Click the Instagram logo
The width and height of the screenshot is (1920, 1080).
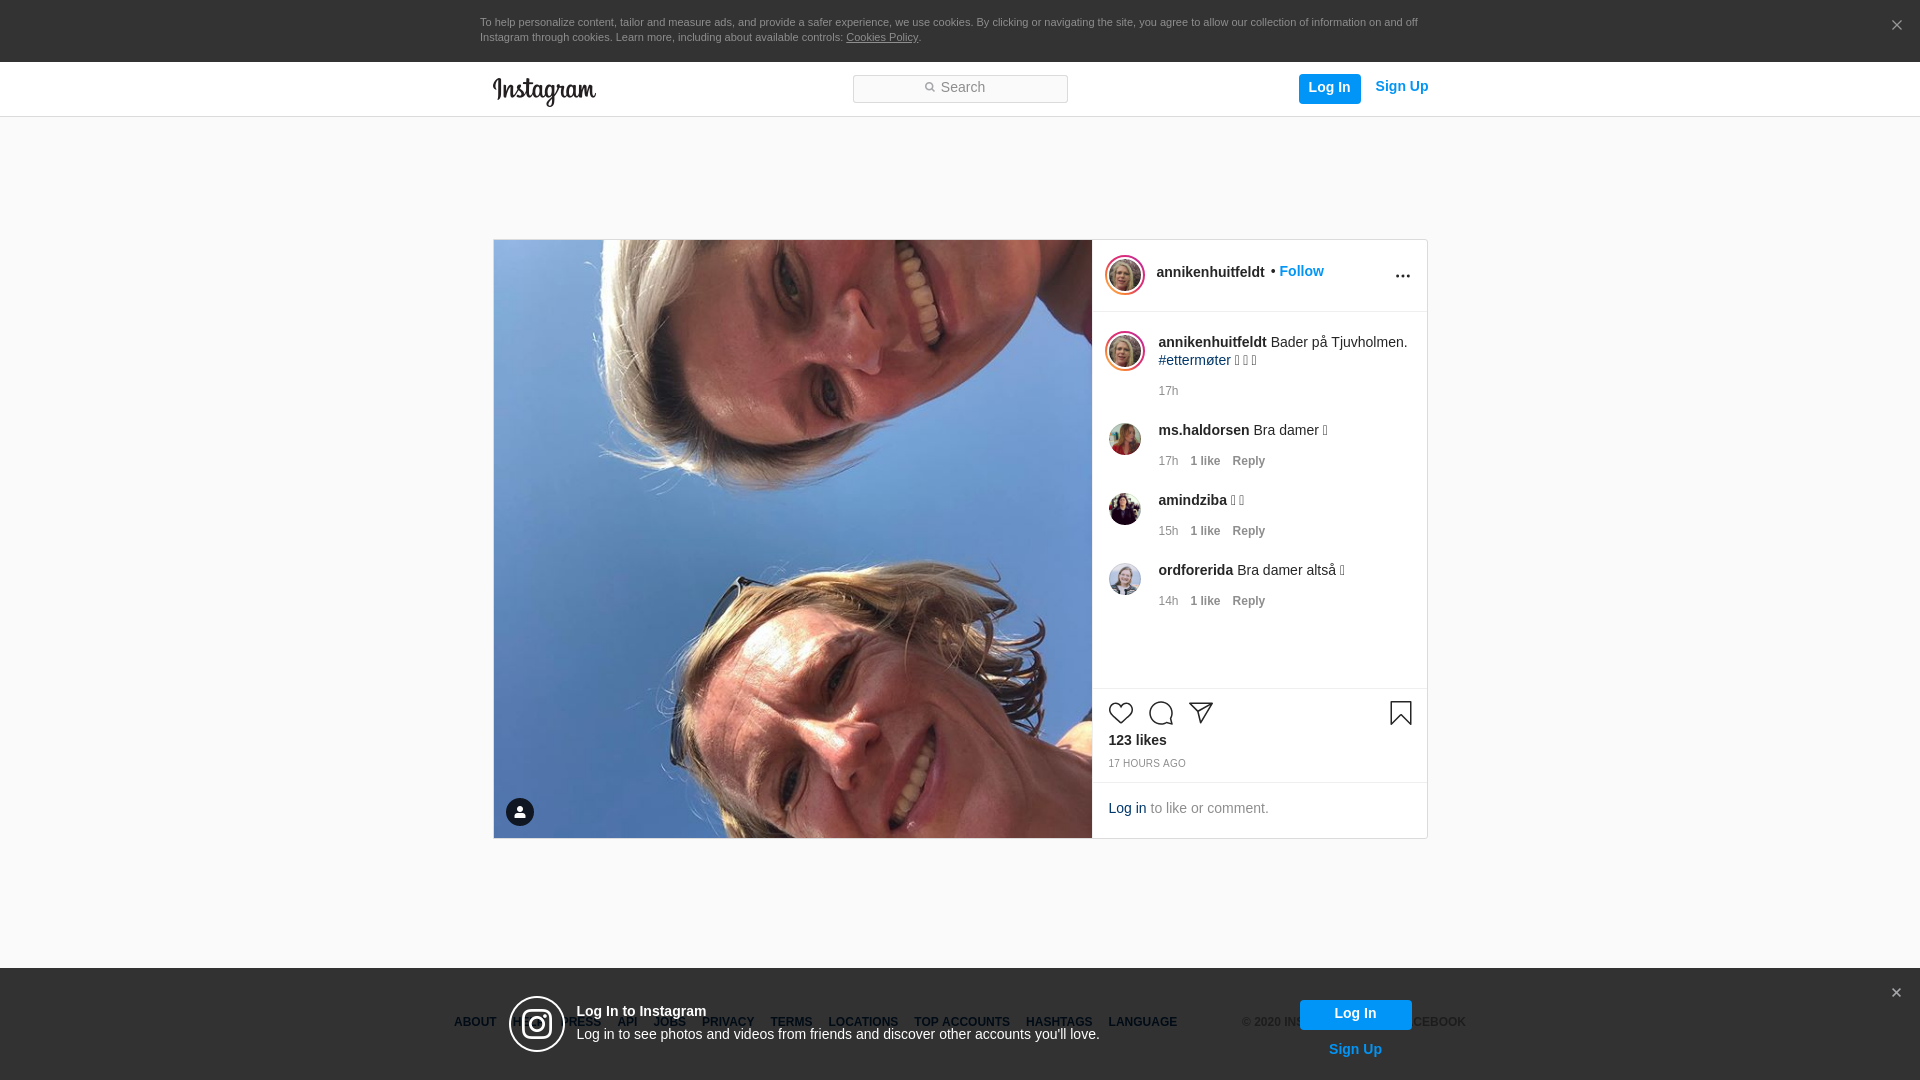click(544, 91)
